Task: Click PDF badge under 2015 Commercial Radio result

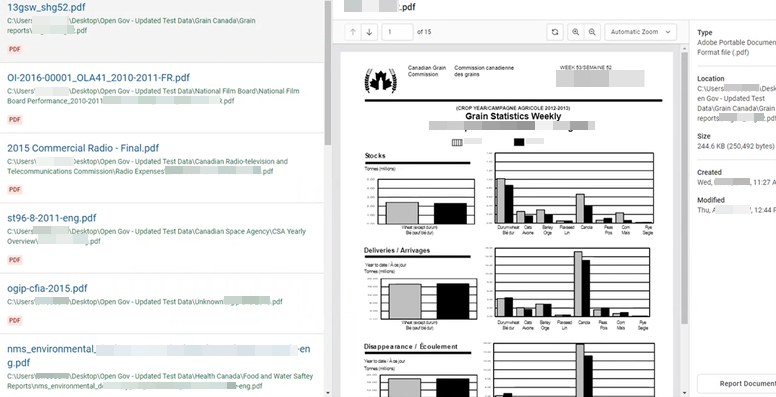Action: (15, 190)
